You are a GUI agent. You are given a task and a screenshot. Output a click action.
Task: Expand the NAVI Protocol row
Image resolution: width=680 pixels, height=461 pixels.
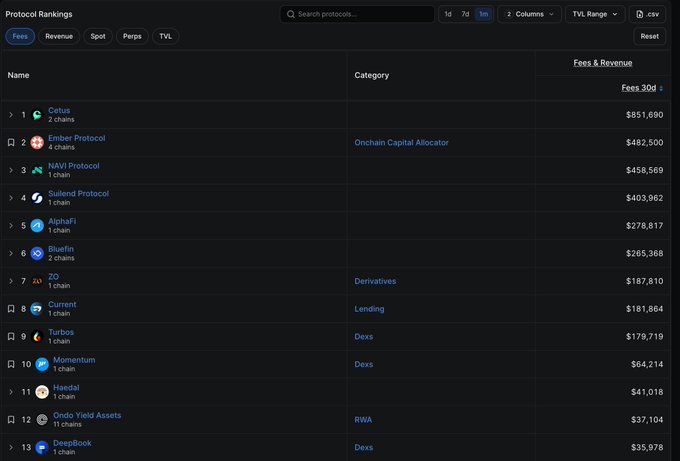[11, 170]
